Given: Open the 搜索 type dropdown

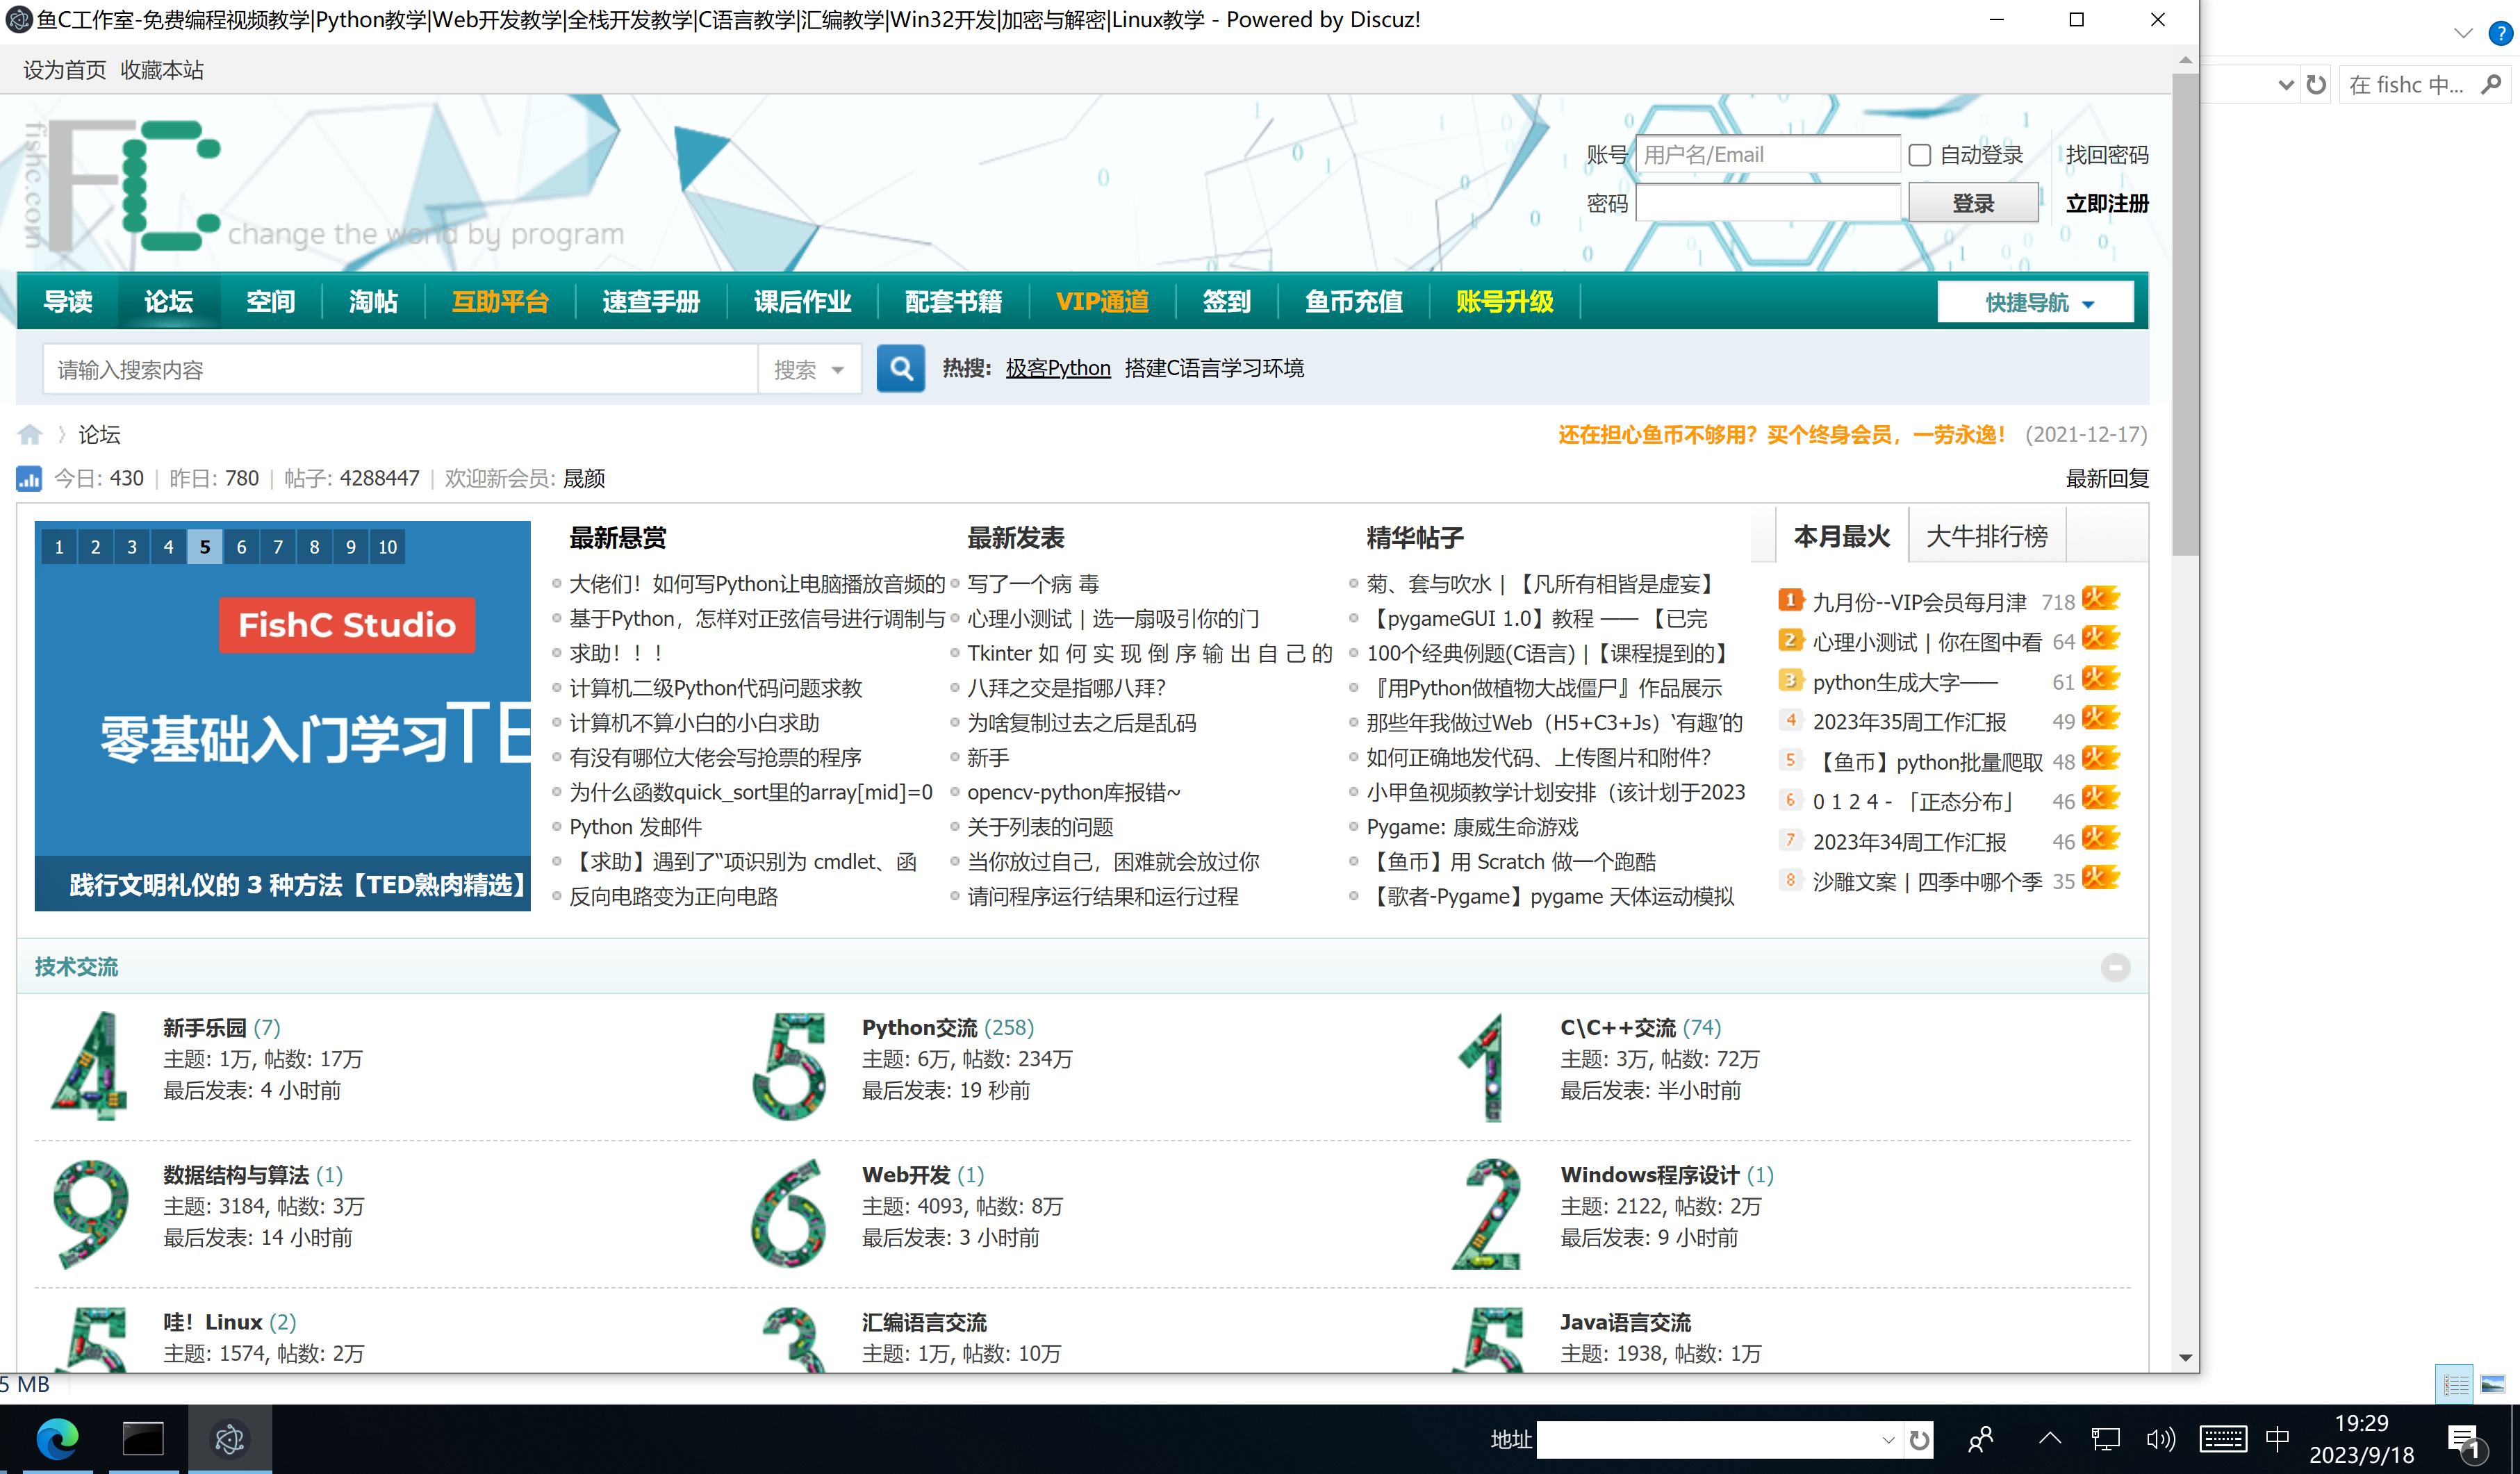Looking at the screenshot, I should [x=809, y=370].
